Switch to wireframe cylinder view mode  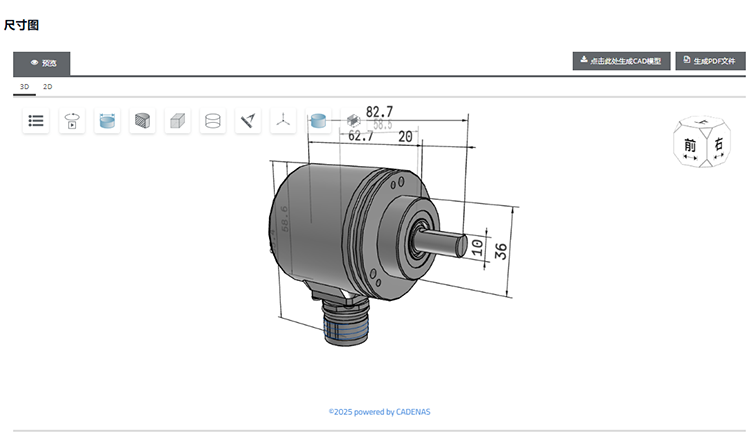pyautogui.click(x=212, y=121)
